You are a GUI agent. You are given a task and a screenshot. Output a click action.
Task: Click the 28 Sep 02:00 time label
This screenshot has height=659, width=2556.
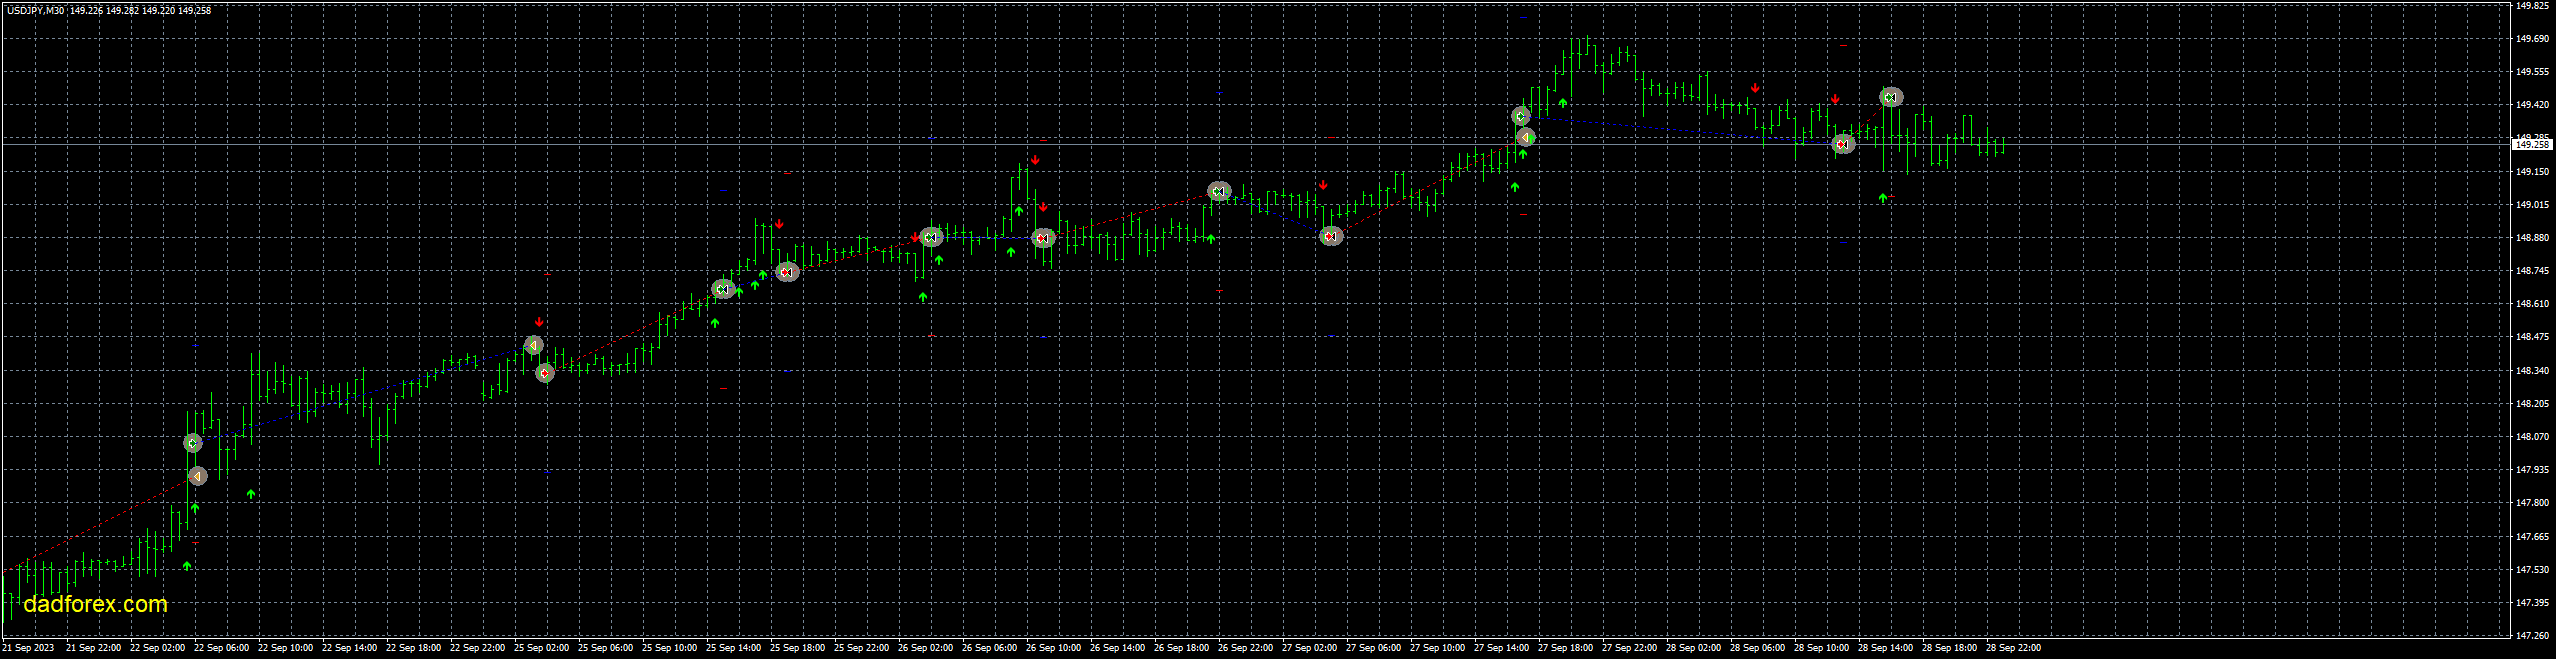[1693, 648]
